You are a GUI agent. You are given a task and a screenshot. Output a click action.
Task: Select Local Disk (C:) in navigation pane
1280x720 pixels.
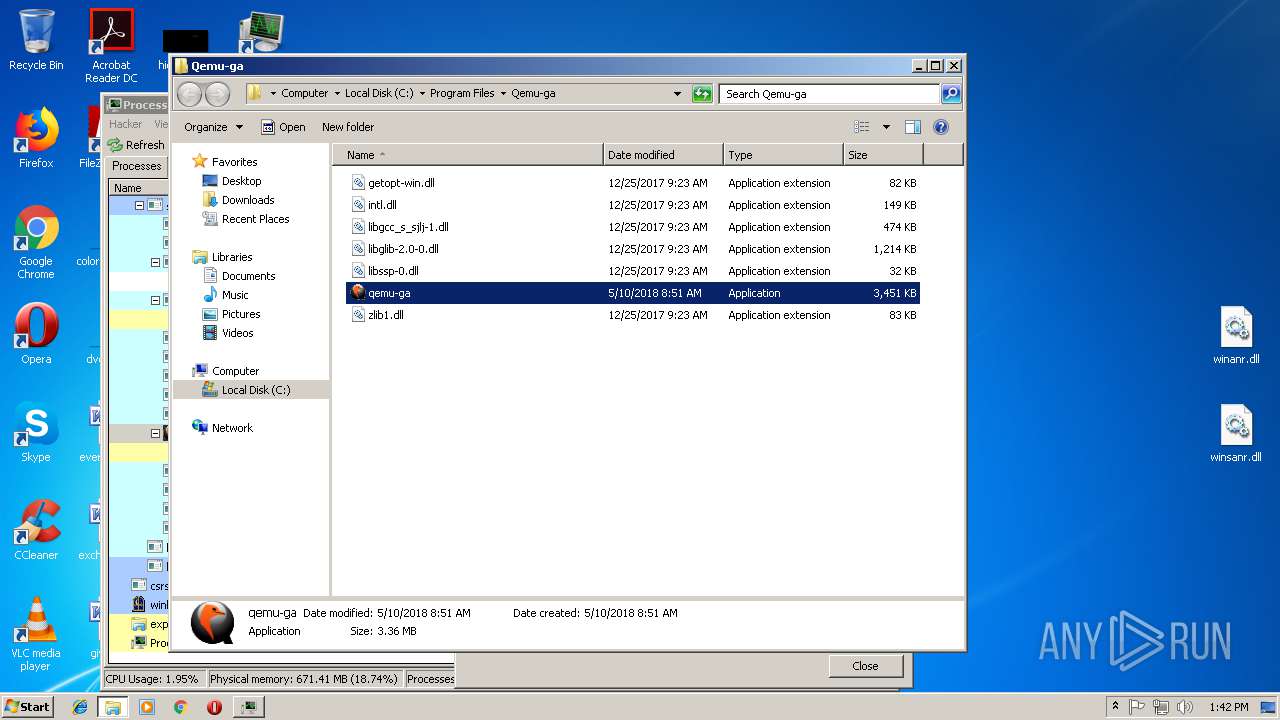[x=251, y=390]
